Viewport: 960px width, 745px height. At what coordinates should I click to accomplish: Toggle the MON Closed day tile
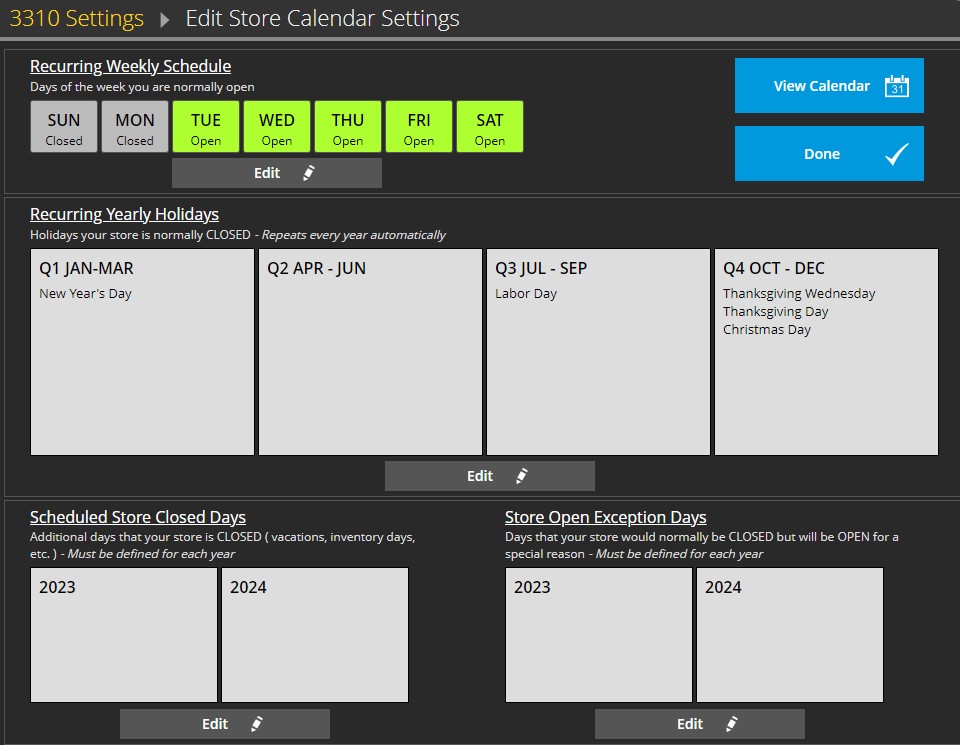point(135,127)
